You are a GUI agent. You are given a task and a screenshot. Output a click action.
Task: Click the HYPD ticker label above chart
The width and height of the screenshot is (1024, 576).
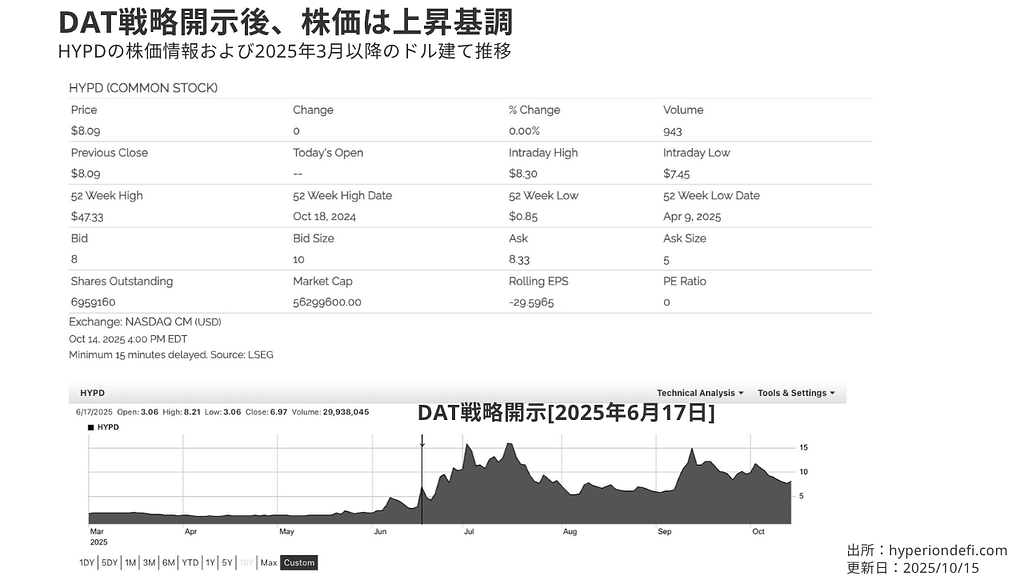[91, 393]
